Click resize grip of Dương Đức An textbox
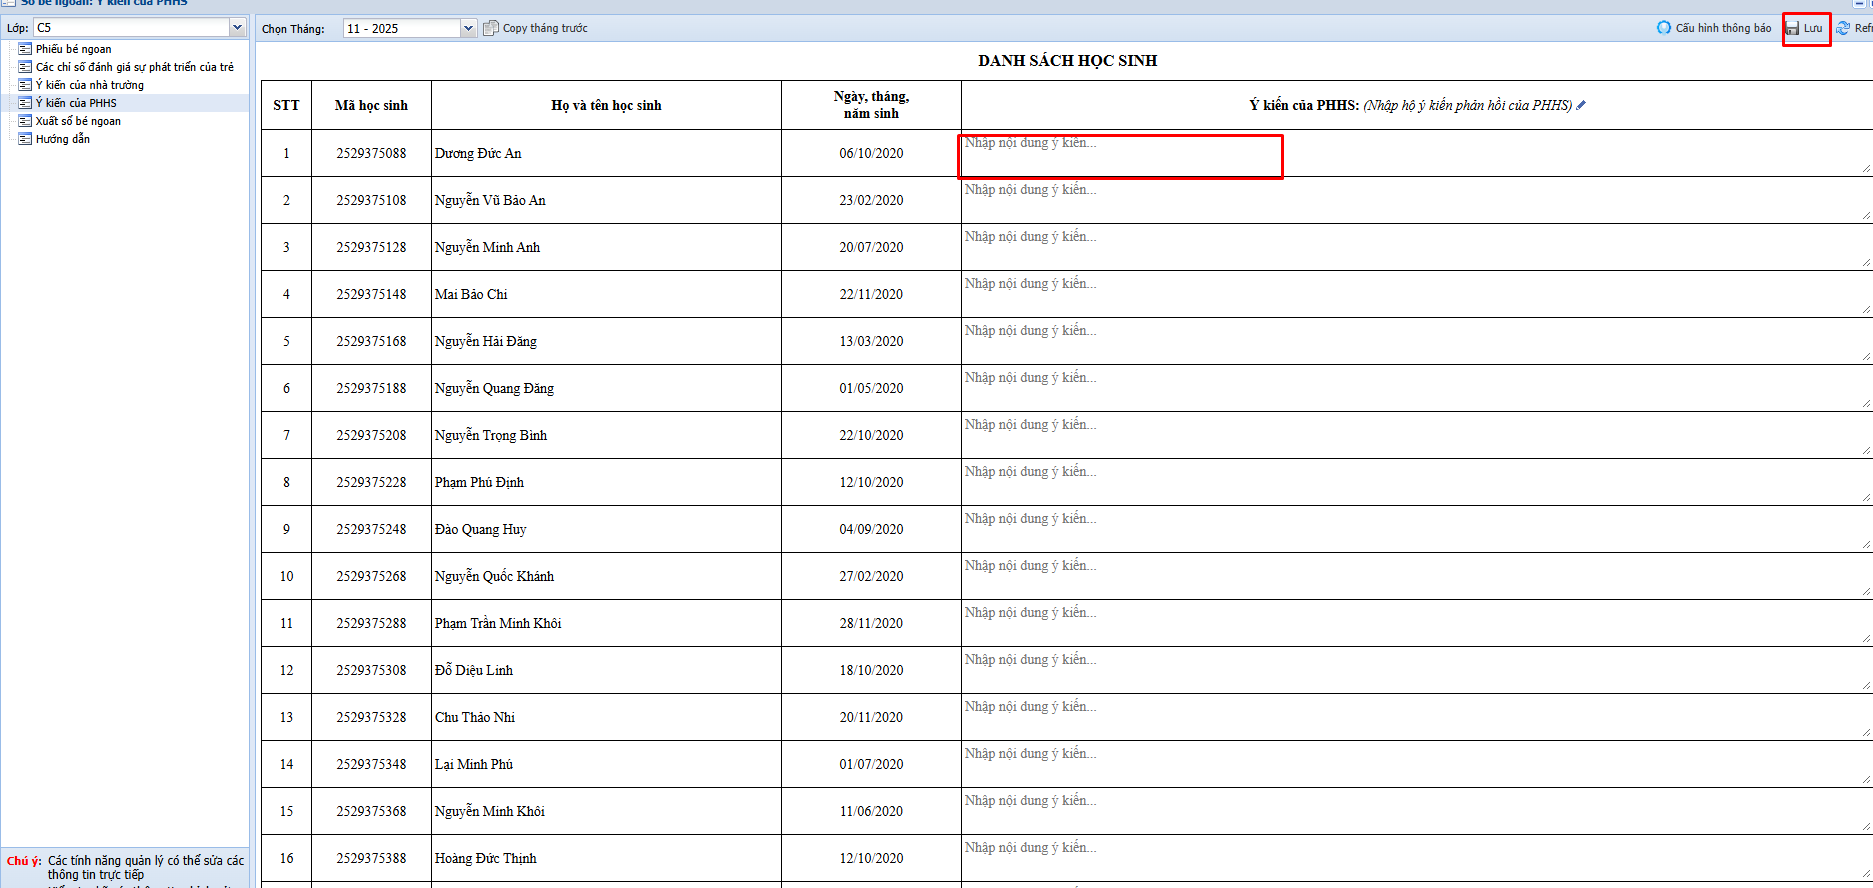Image resolution: width=1873 pixels, height=888 pixels. pos(1867,169)
